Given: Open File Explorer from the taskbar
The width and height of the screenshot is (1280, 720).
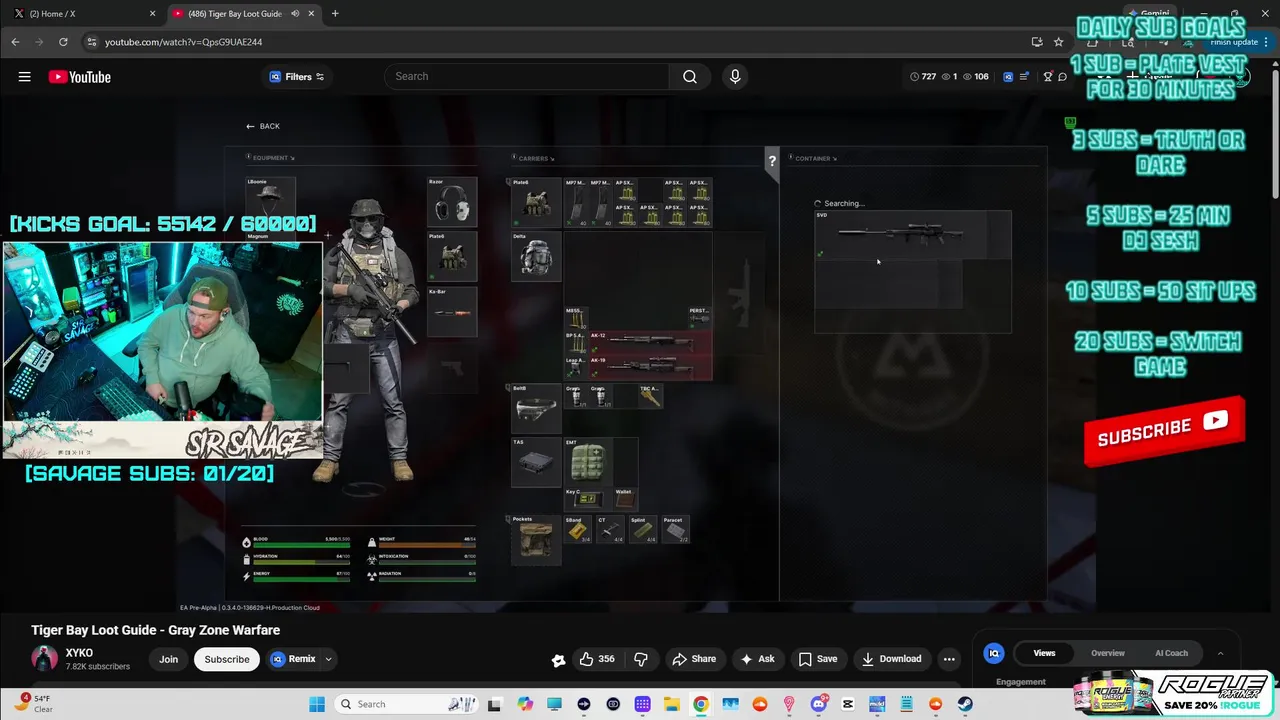Looking at the screenshot, I should (x=672, y=704).
